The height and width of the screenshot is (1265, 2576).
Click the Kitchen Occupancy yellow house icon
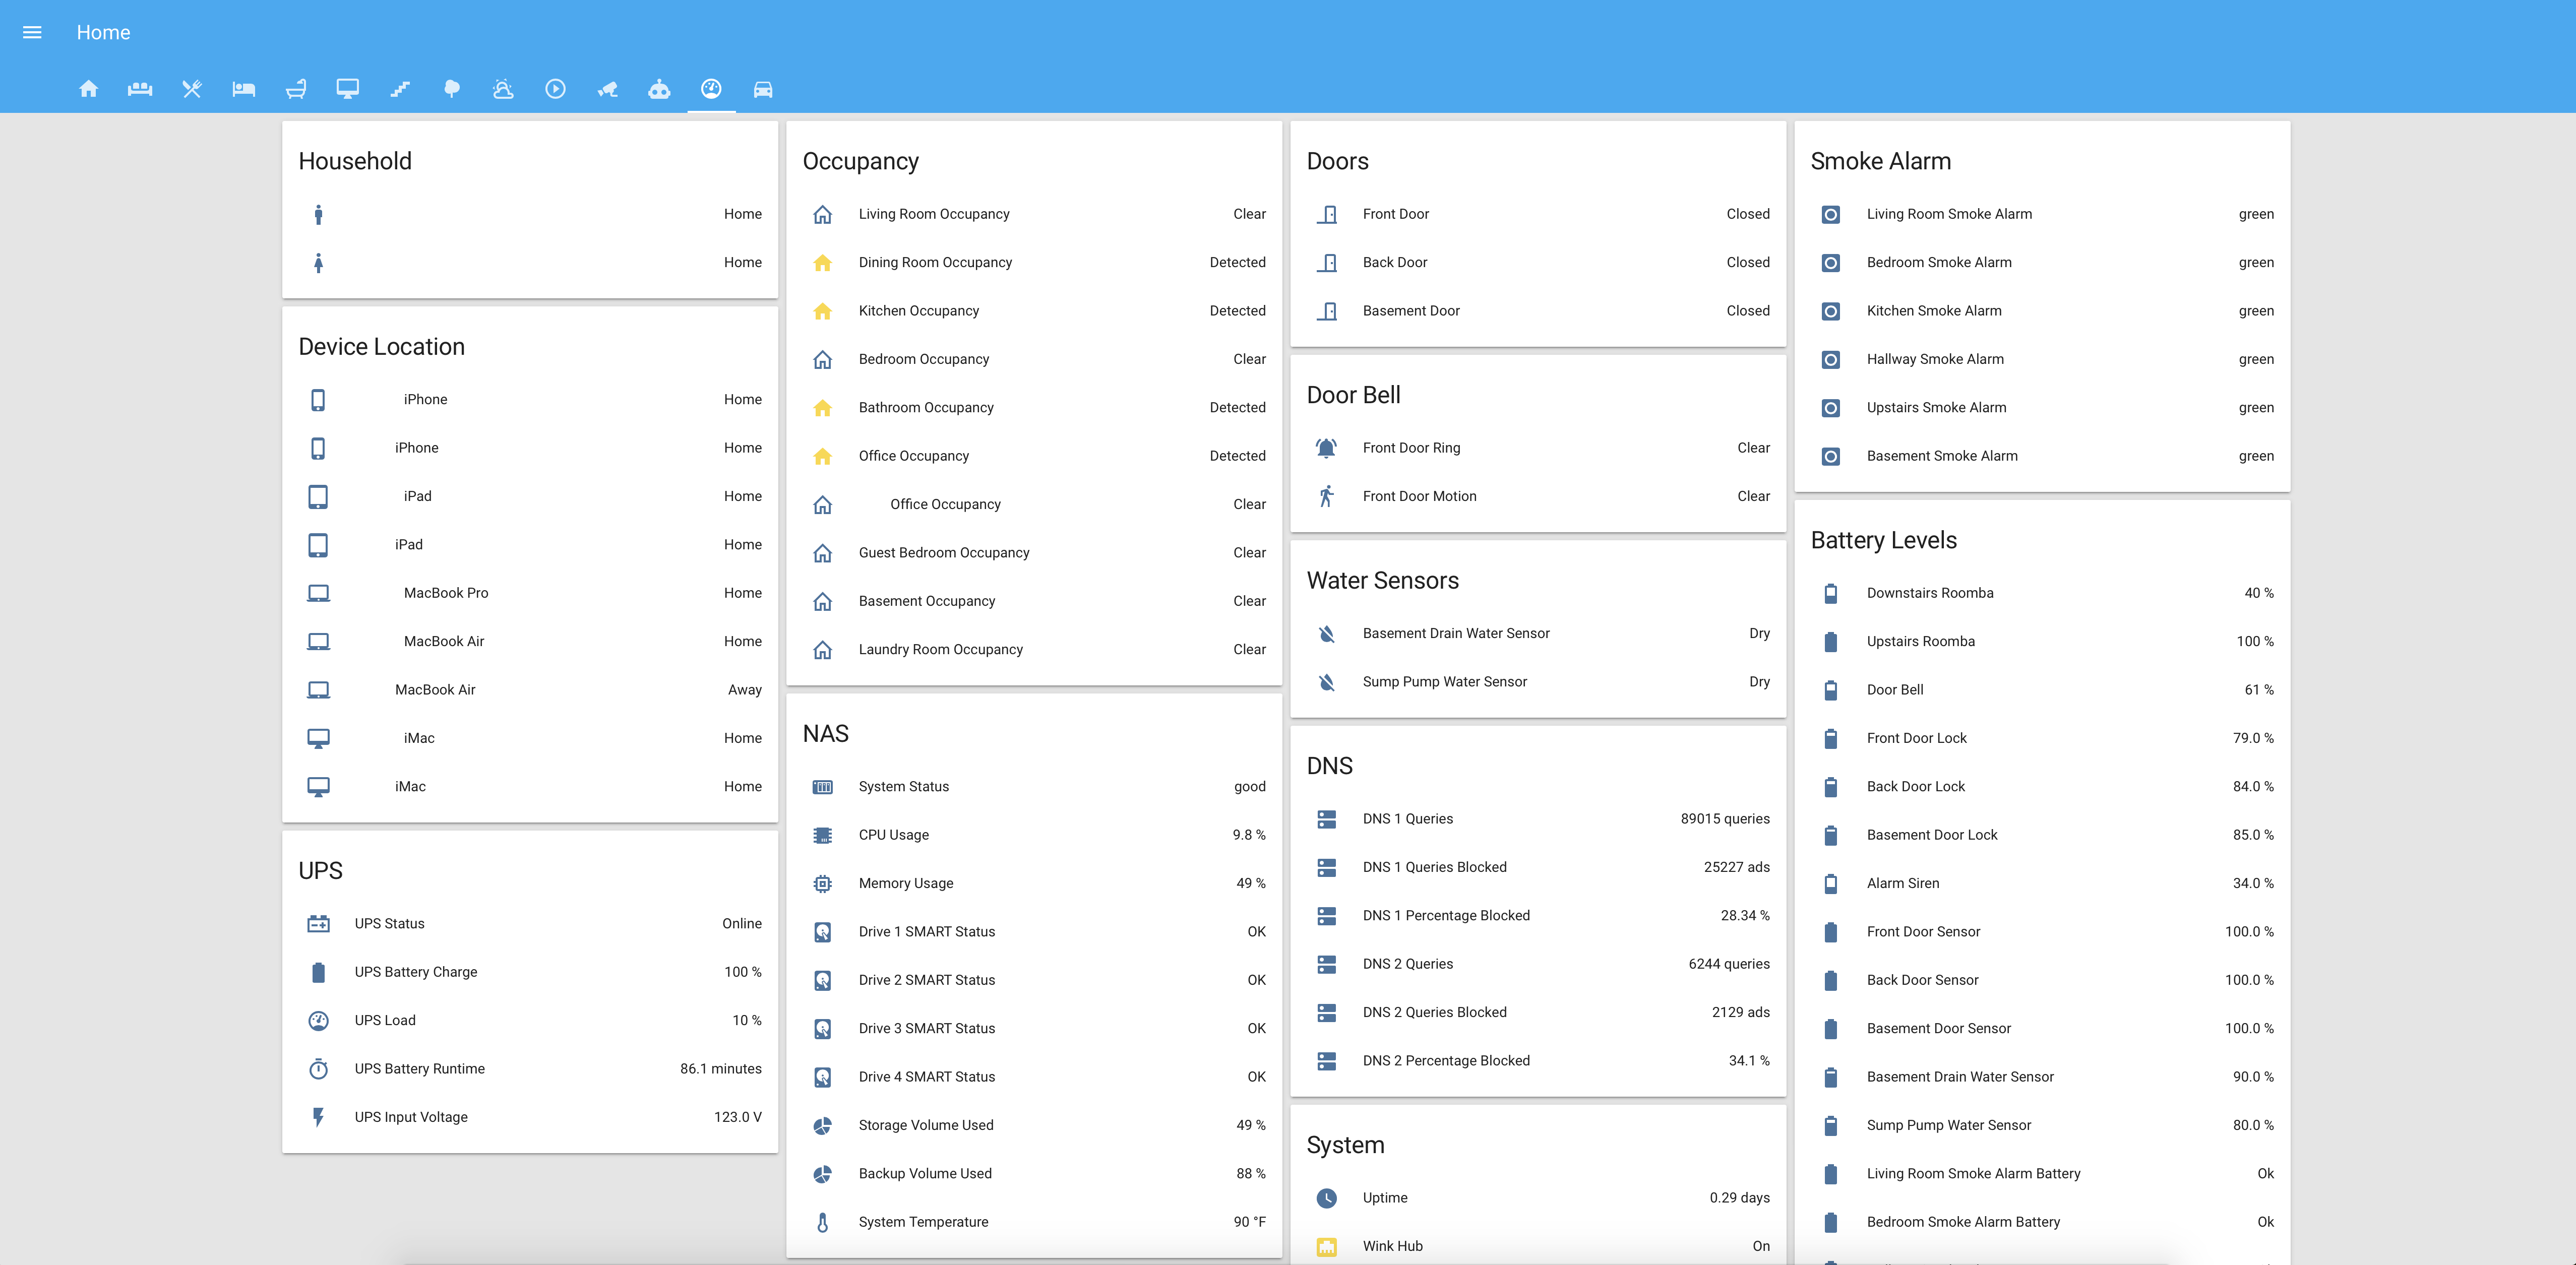[822, 311]
